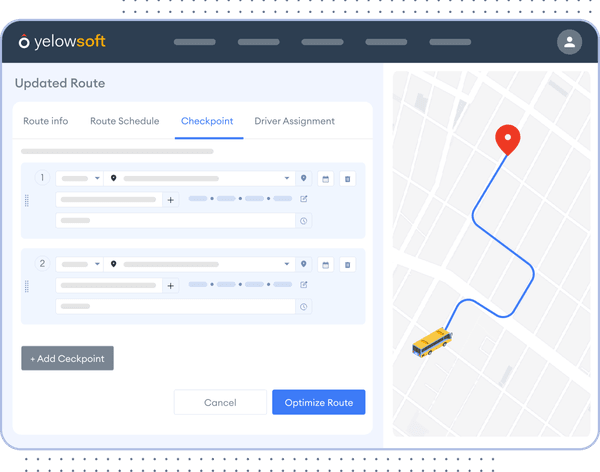Open checkpoint 1 type dropdown
Viewport: 600px width, 472px height.
tap(80, 178)
